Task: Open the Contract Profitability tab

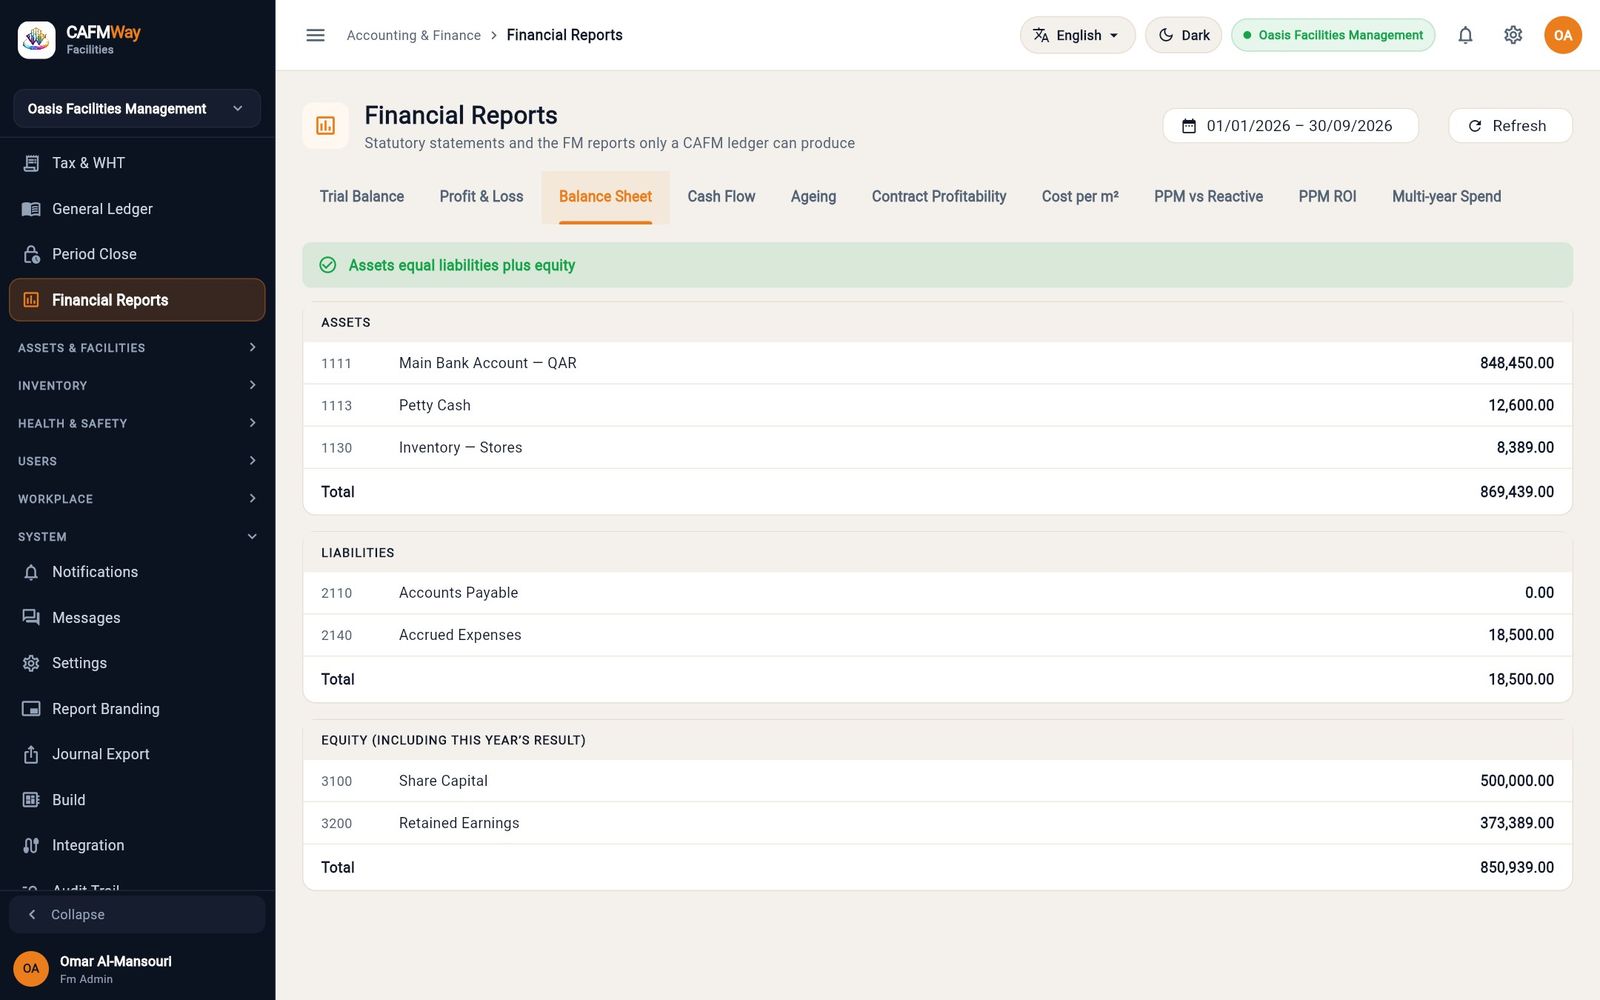Action: (939, 197)
